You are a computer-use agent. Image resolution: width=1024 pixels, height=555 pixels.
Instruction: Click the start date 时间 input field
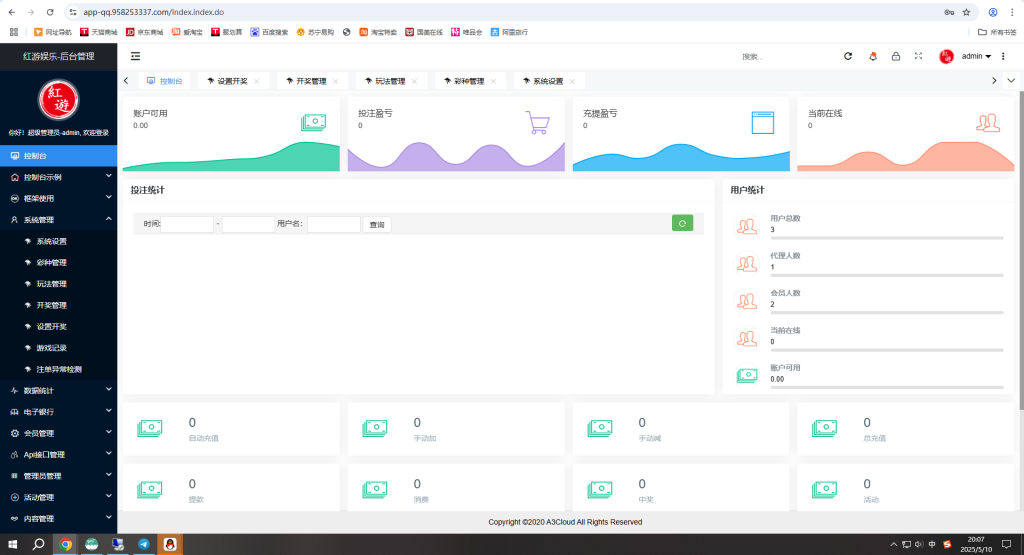tap(187, 224)
